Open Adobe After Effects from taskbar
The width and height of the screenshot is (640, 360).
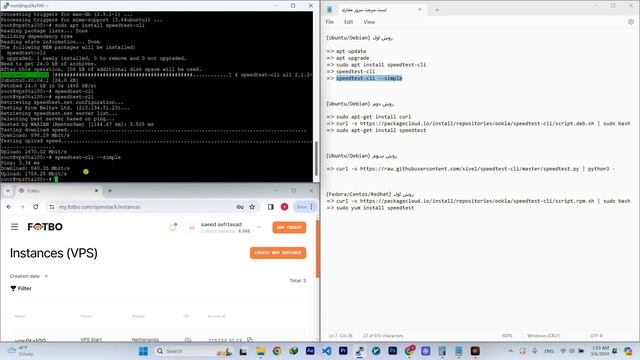(x=310, y=351)
